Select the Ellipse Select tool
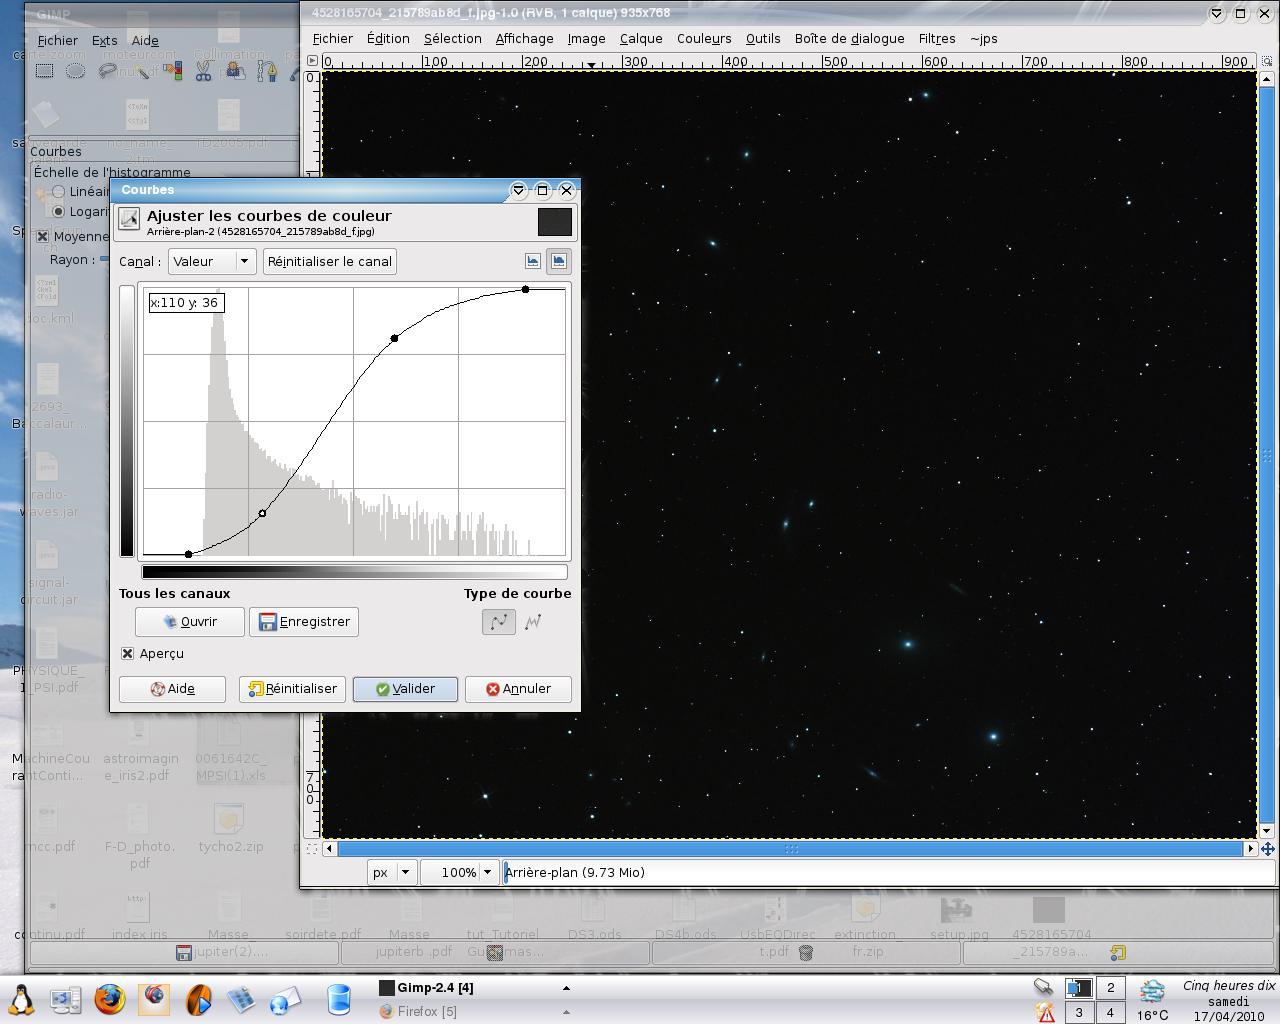Screen dimensions: 1280x1024 75,71
